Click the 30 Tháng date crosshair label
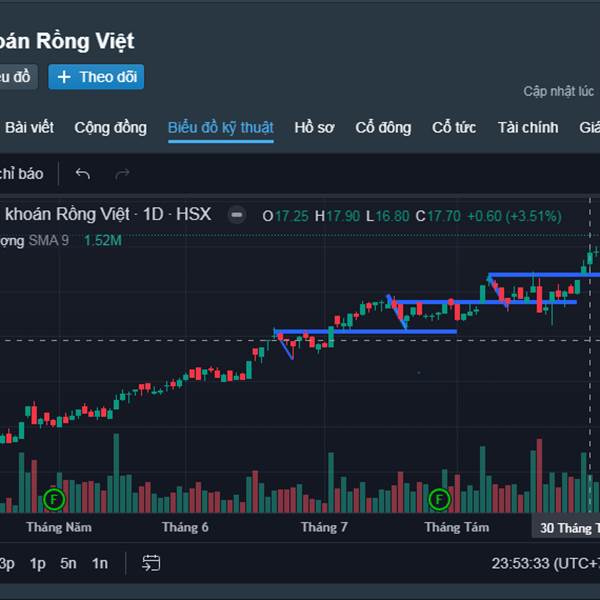This screenshot has width=600, height=600. (x=566, y=528)
